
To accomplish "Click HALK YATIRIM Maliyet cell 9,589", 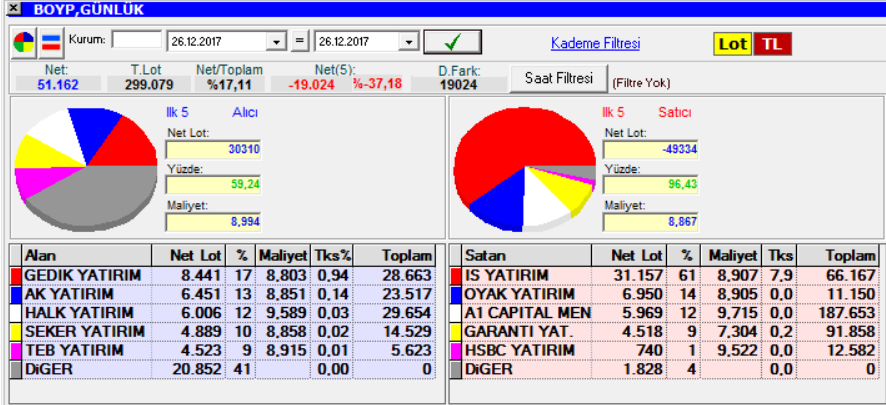I will tap(283, 313).
